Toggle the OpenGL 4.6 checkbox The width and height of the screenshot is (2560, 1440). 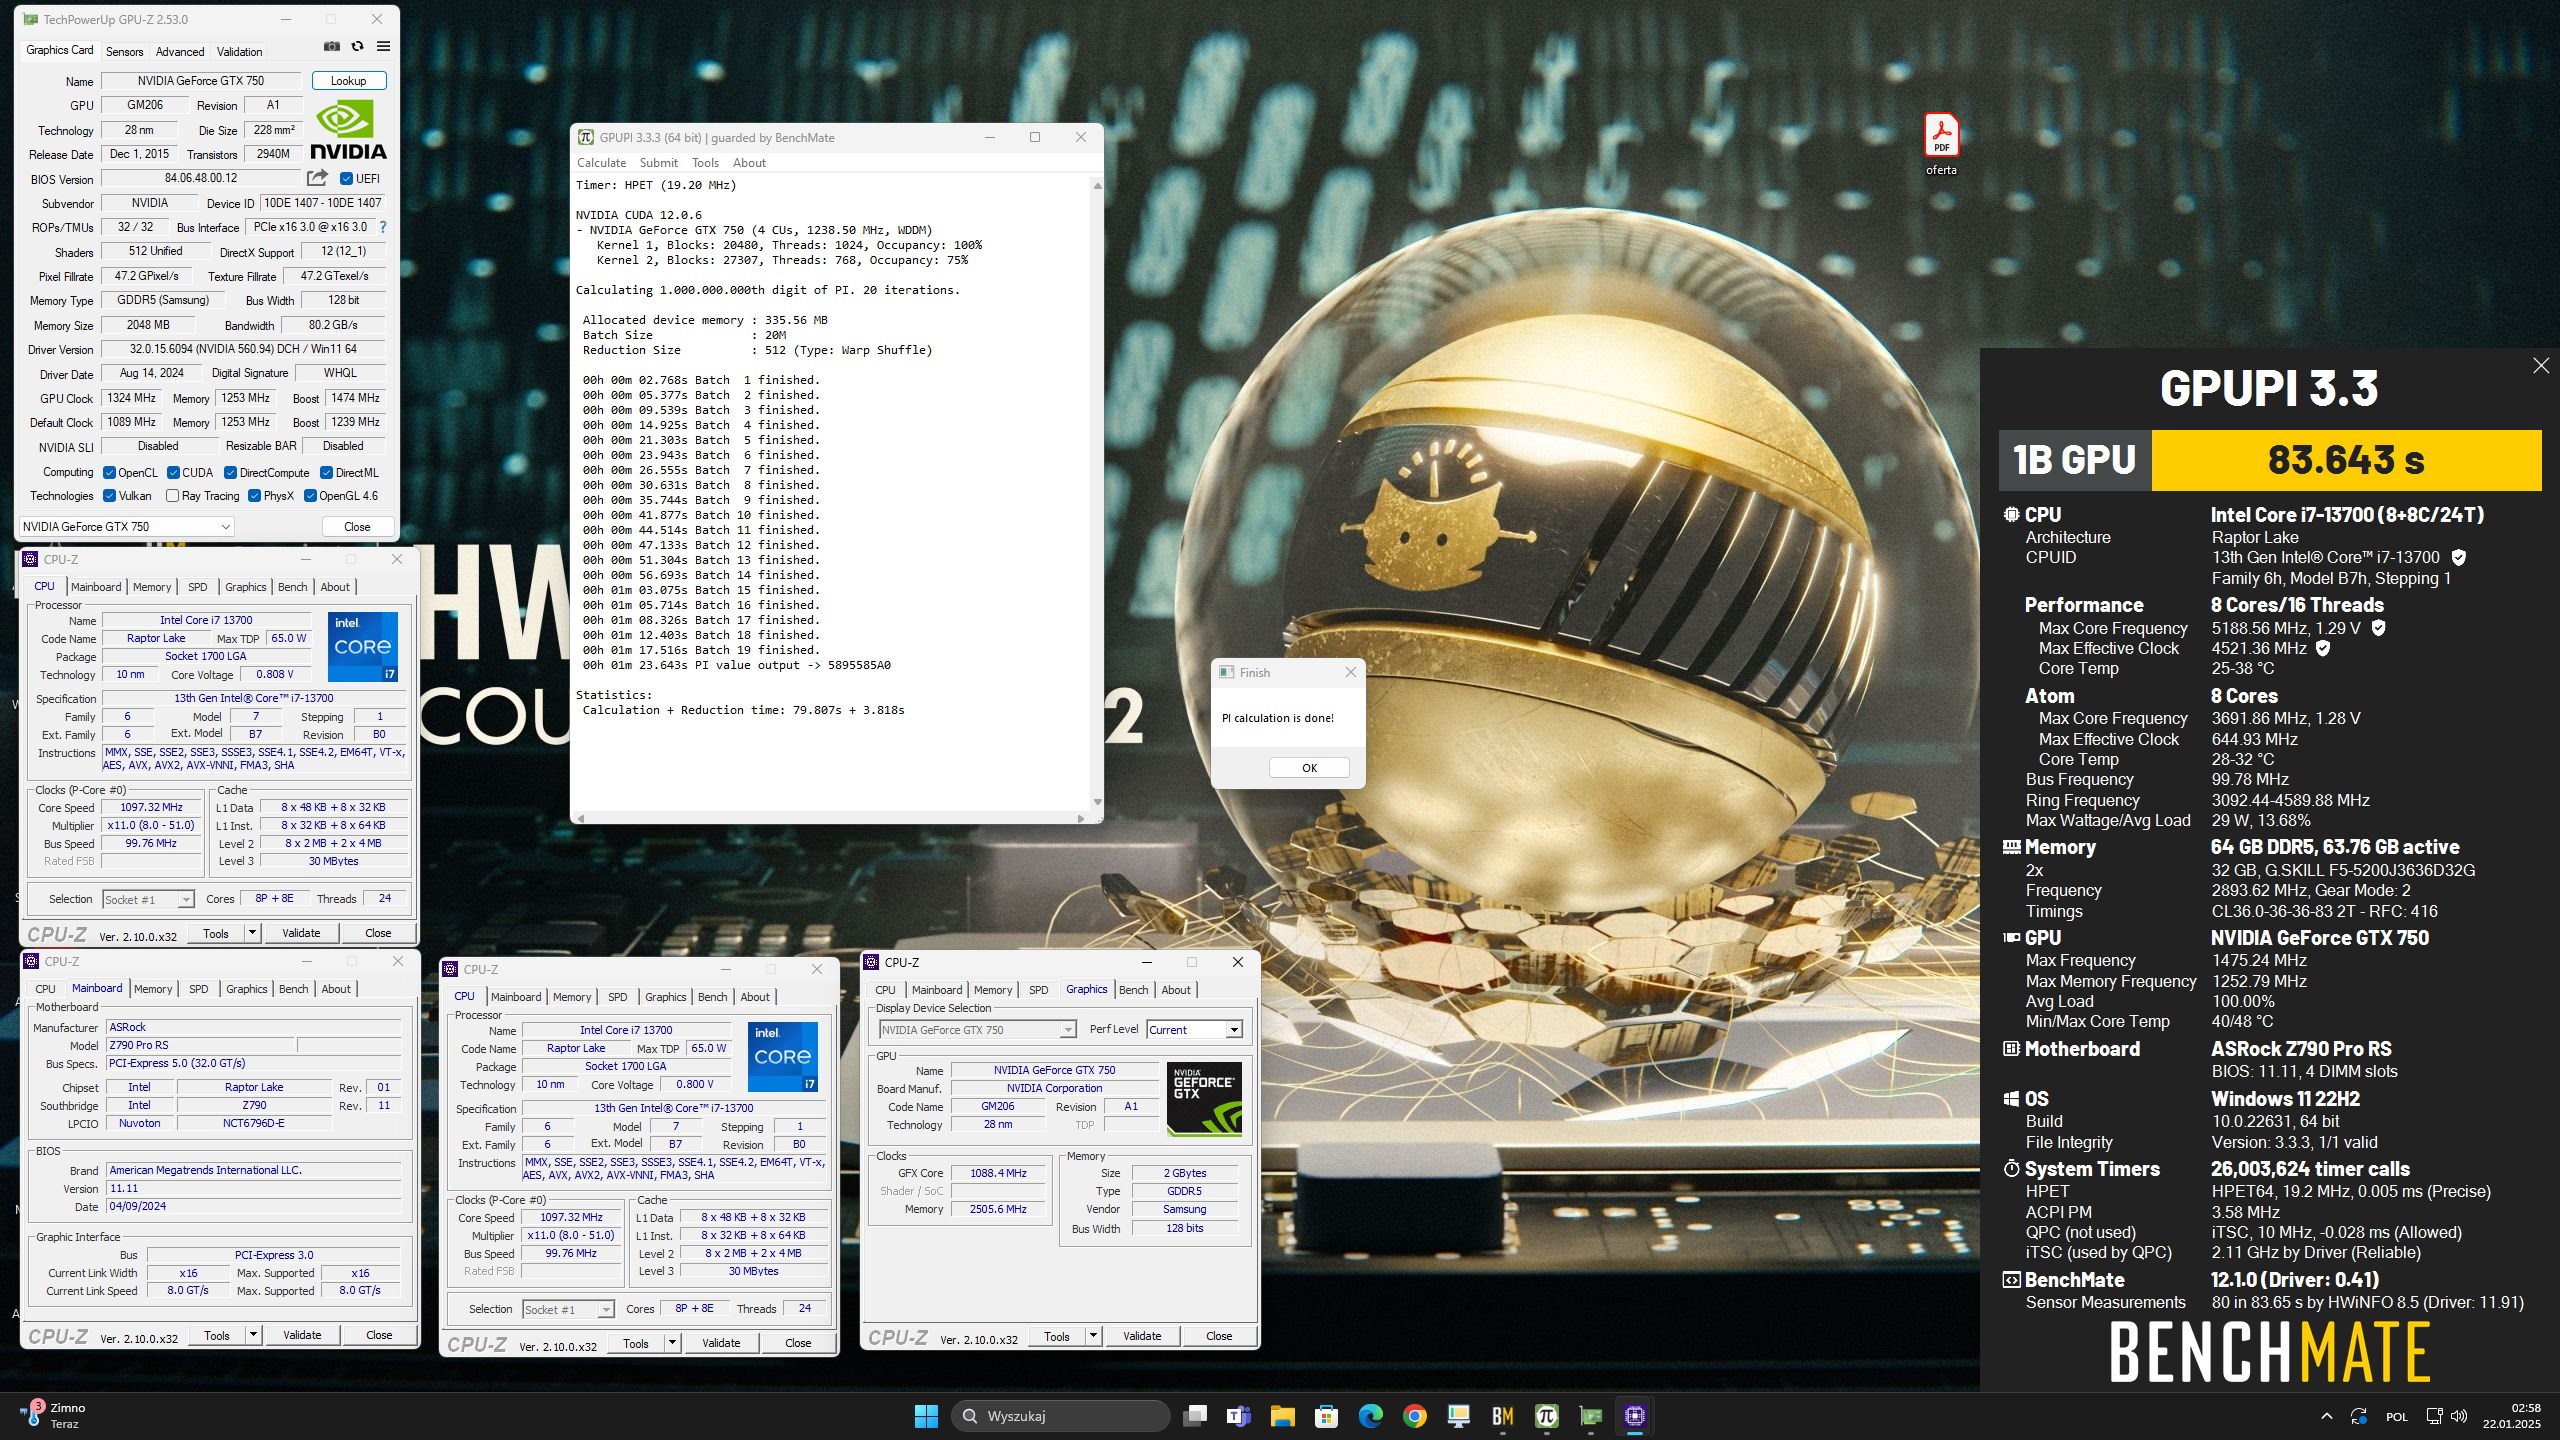pyautogui.click(x=310, y=496)
